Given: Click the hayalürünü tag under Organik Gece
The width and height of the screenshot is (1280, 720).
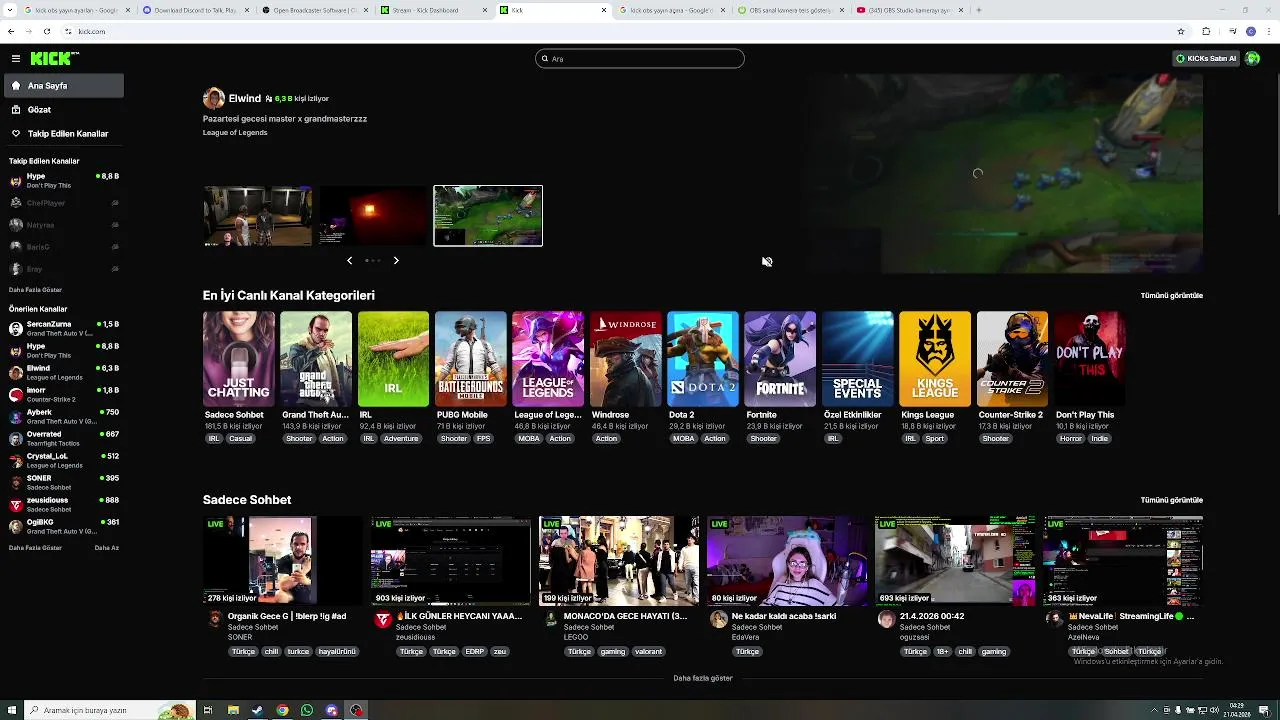Looking at the screenshot, I should pos(337,652).
